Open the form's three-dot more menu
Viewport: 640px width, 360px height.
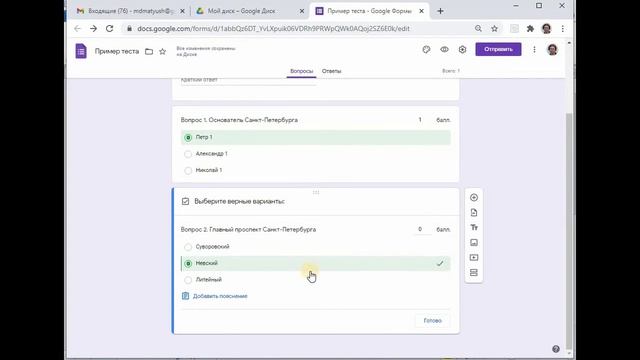534,49
